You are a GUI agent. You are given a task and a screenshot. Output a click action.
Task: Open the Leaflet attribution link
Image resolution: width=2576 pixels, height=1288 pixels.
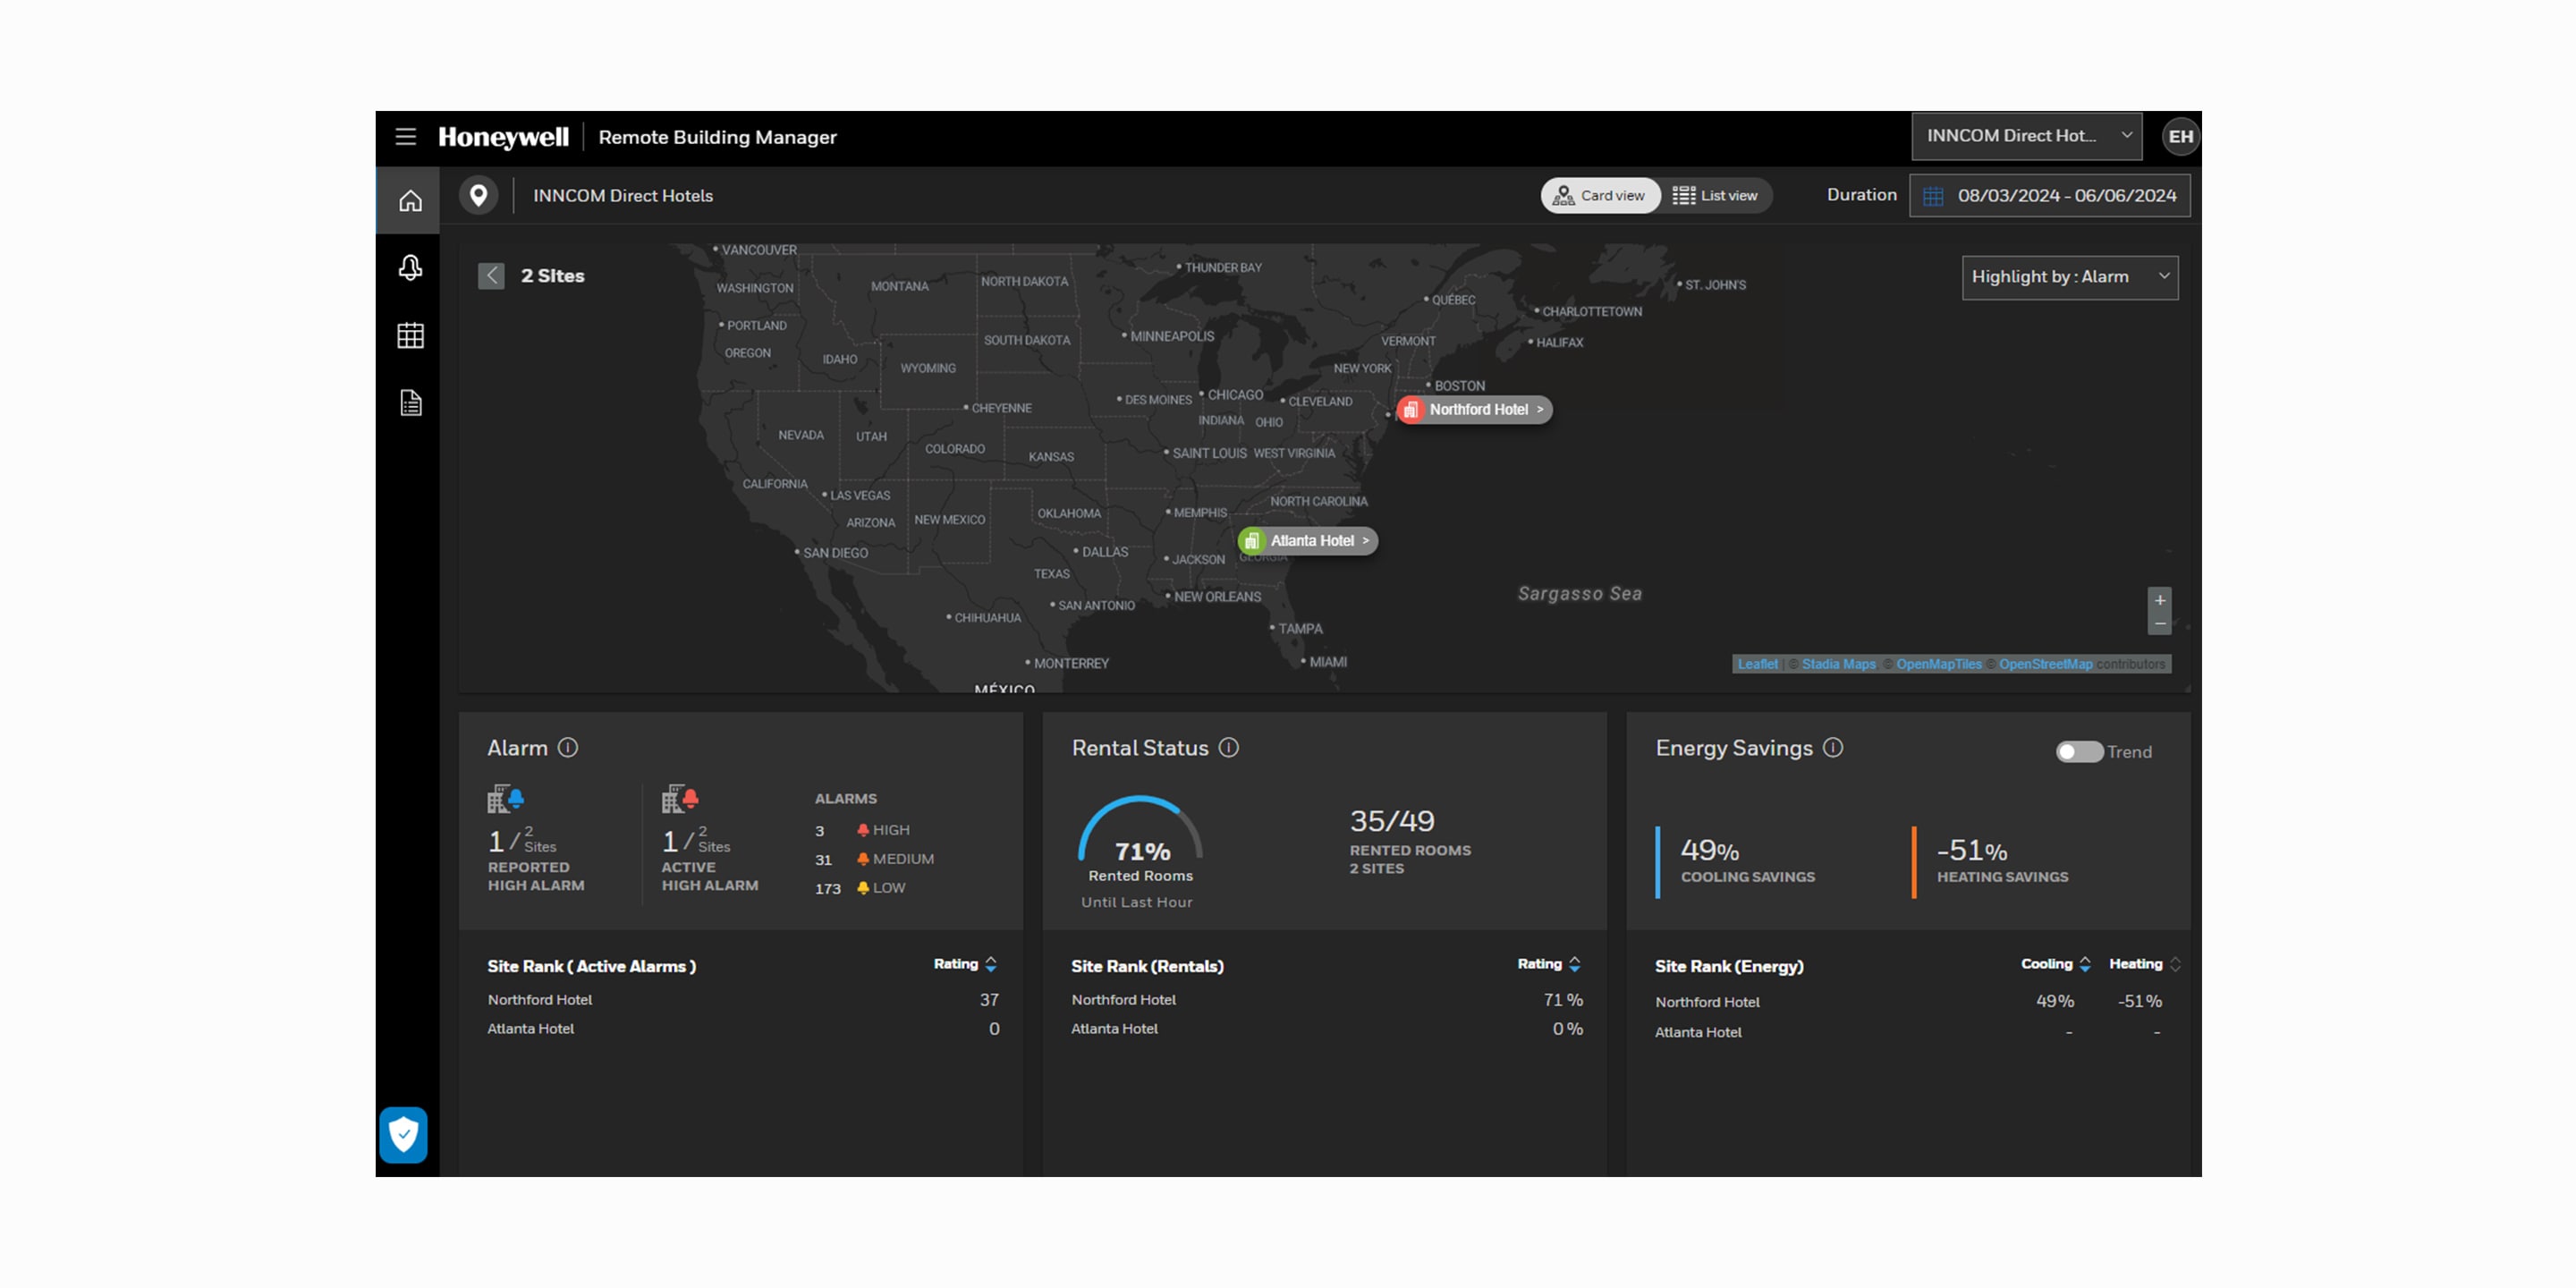coord(1757,664)
